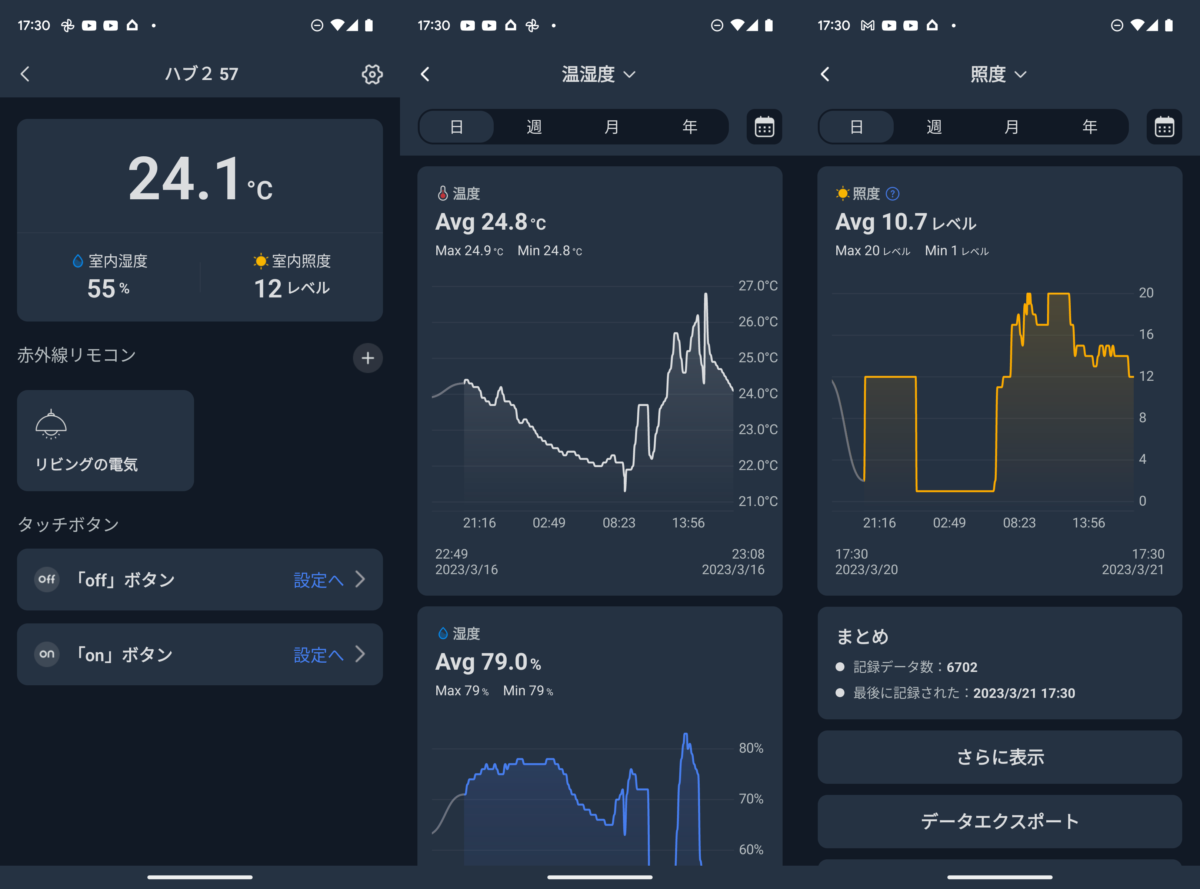The width and height of the screenshot is (1200, 889).
Task: Tap battery icon in left screen status bar
Action: 369,25
